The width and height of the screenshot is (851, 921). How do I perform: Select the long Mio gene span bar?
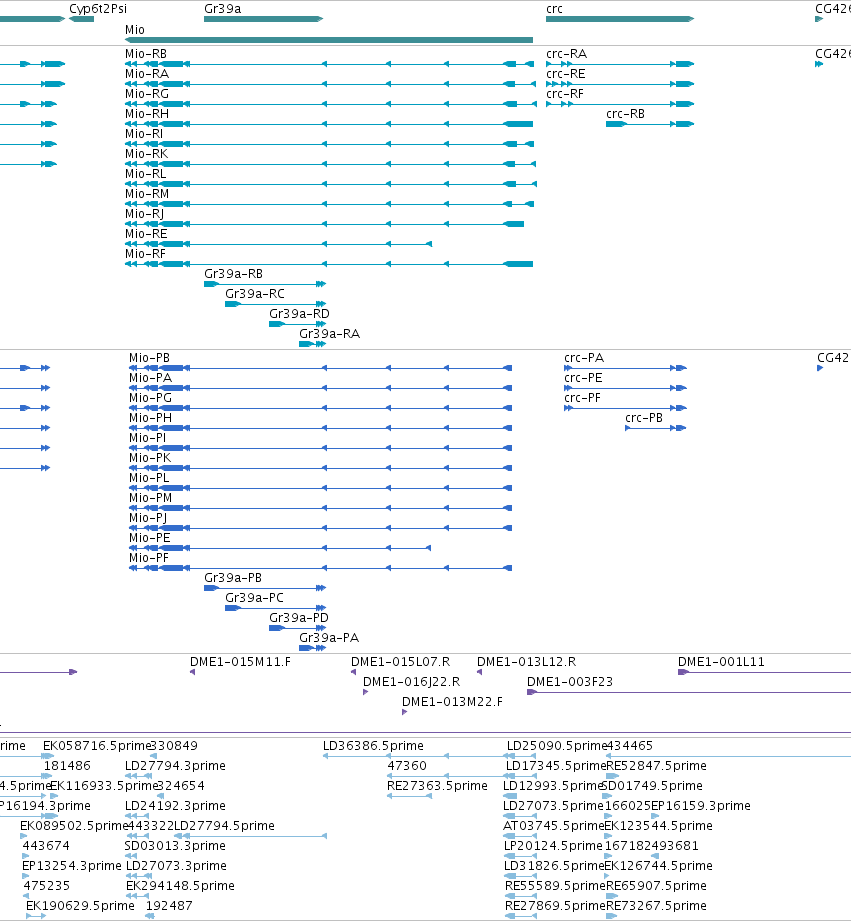click(329, 40)
